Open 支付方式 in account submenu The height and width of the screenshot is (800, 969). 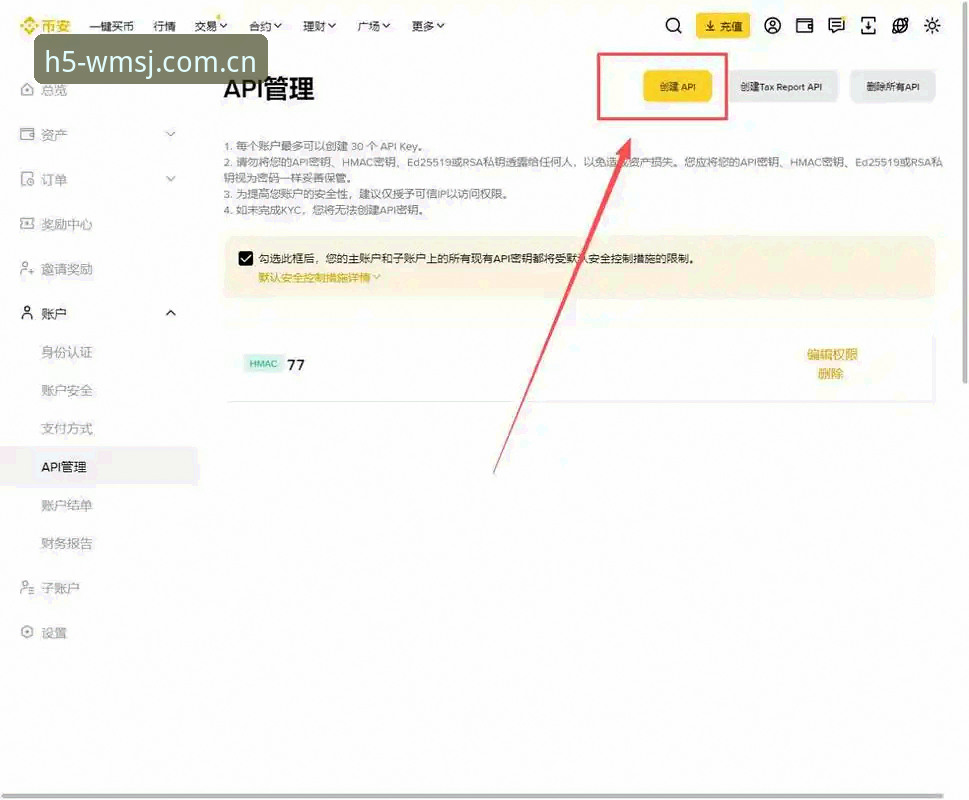[67, 429]
